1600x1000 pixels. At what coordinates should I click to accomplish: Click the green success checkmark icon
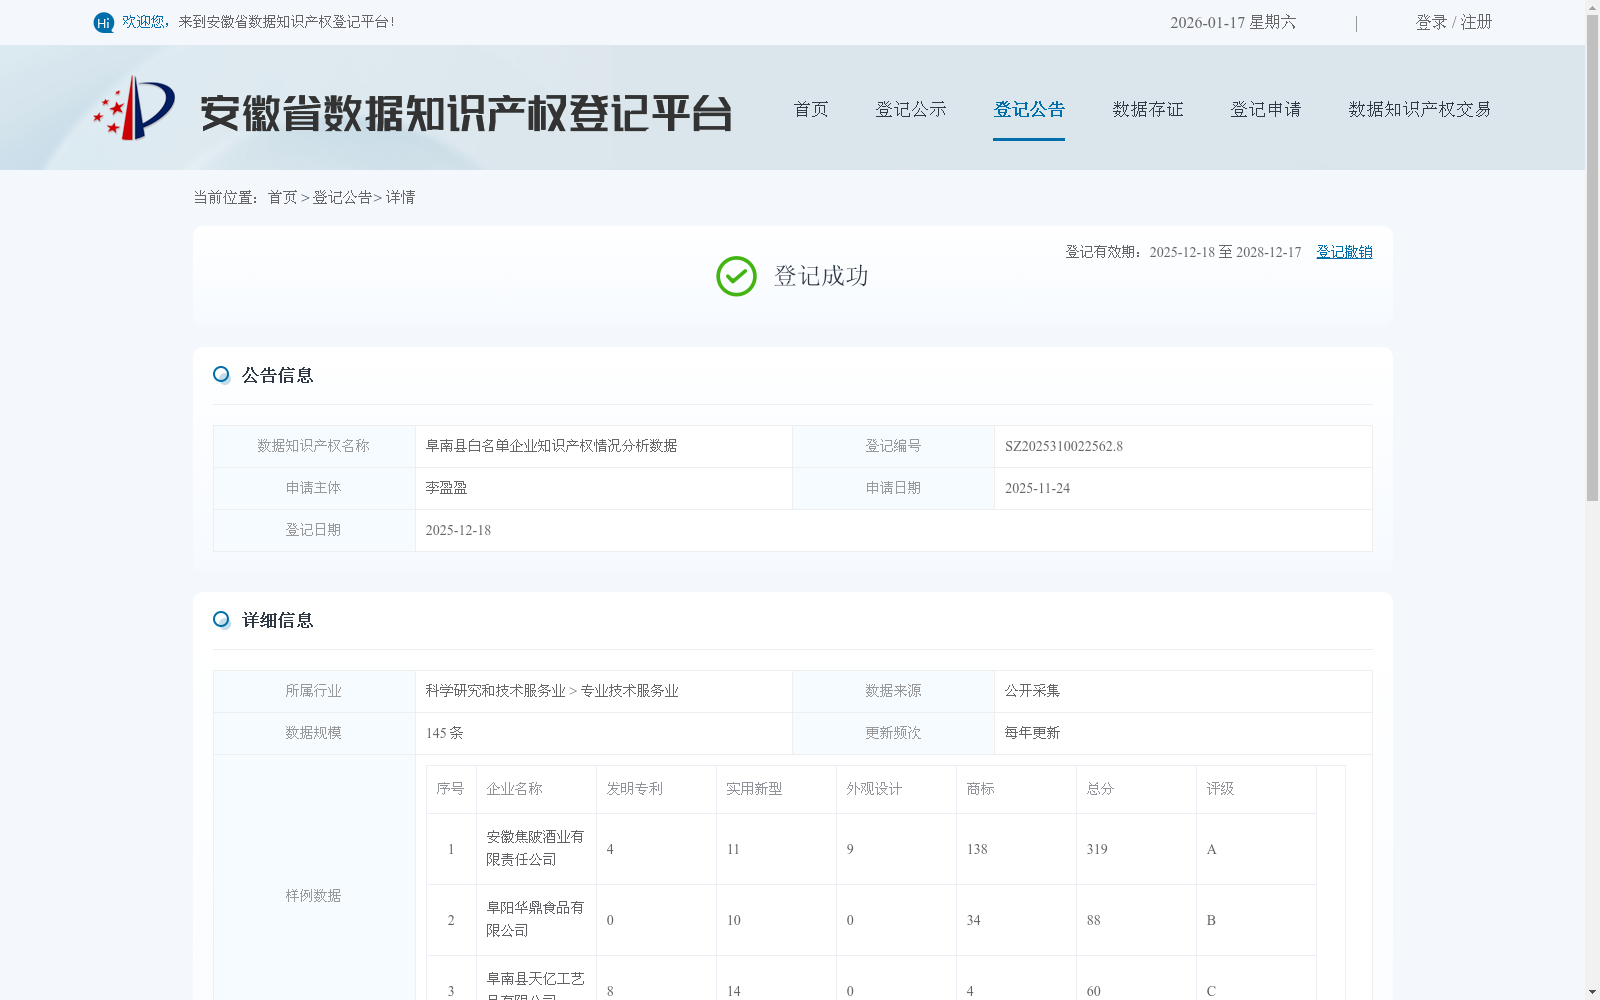[x=736, y=276]
